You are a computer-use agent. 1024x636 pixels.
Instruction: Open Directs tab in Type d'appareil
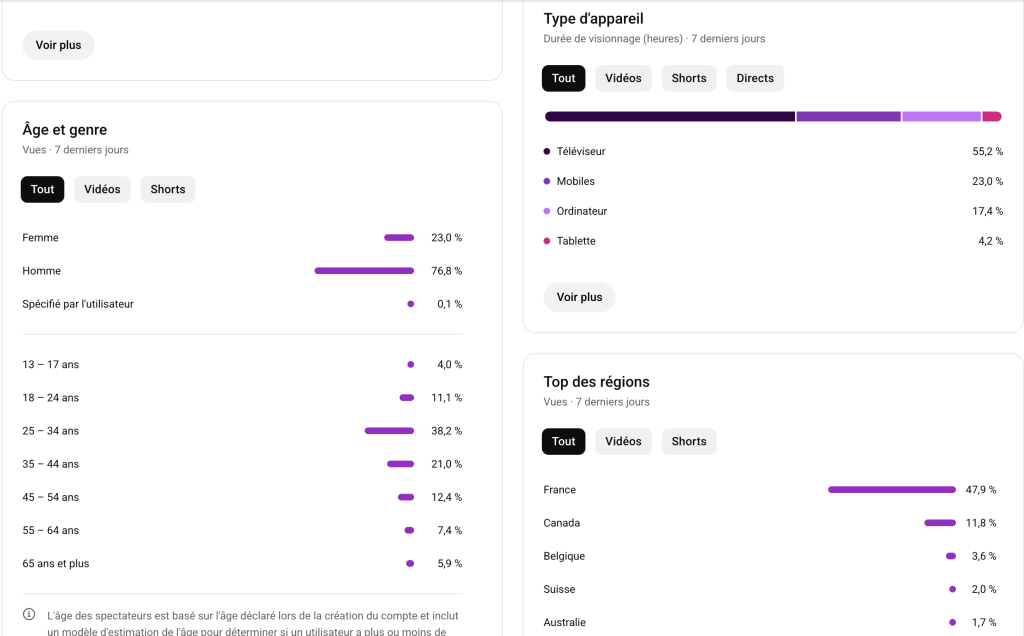point(755,78)
